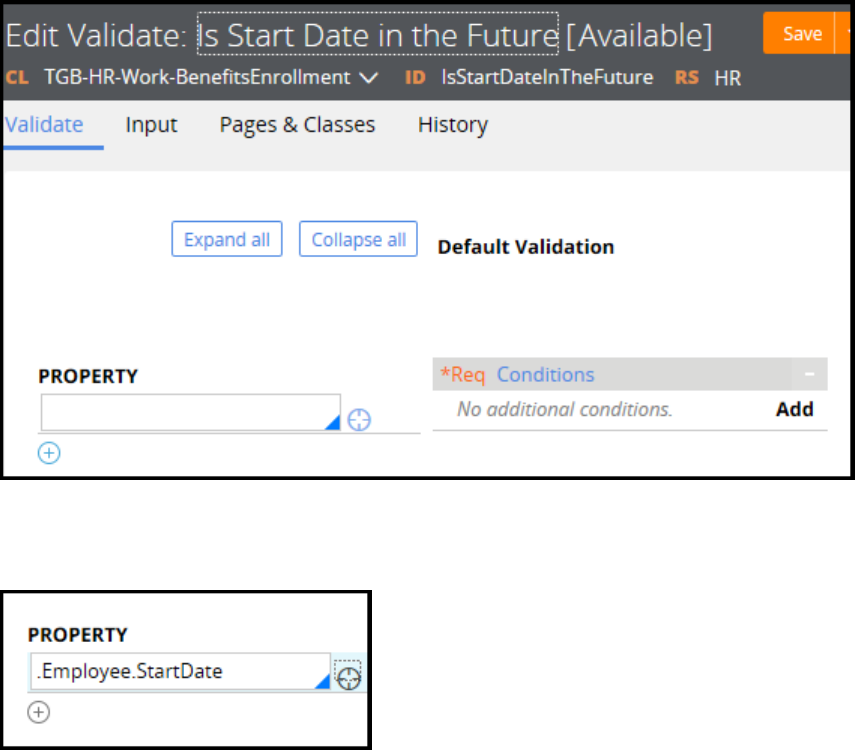
Task: Click the rule title Is Start Date in the Future
Action: tap(378, 36)
